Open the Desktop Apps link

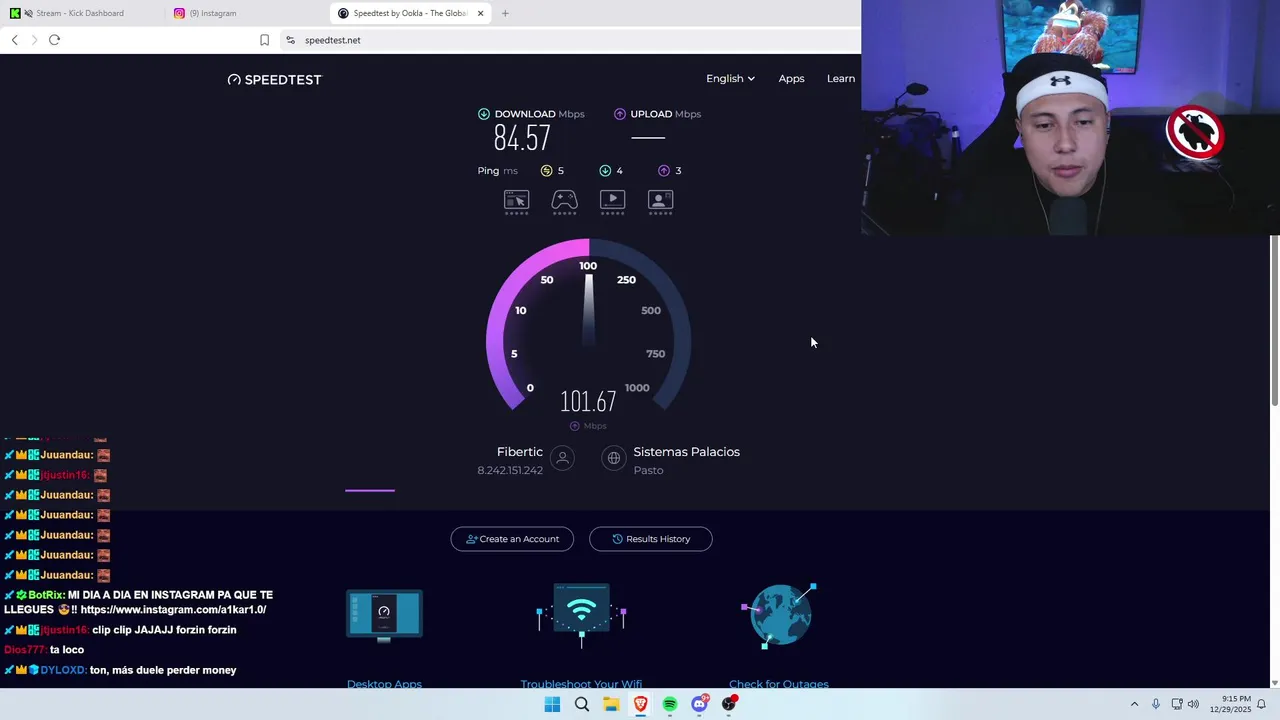pos(384,684)
